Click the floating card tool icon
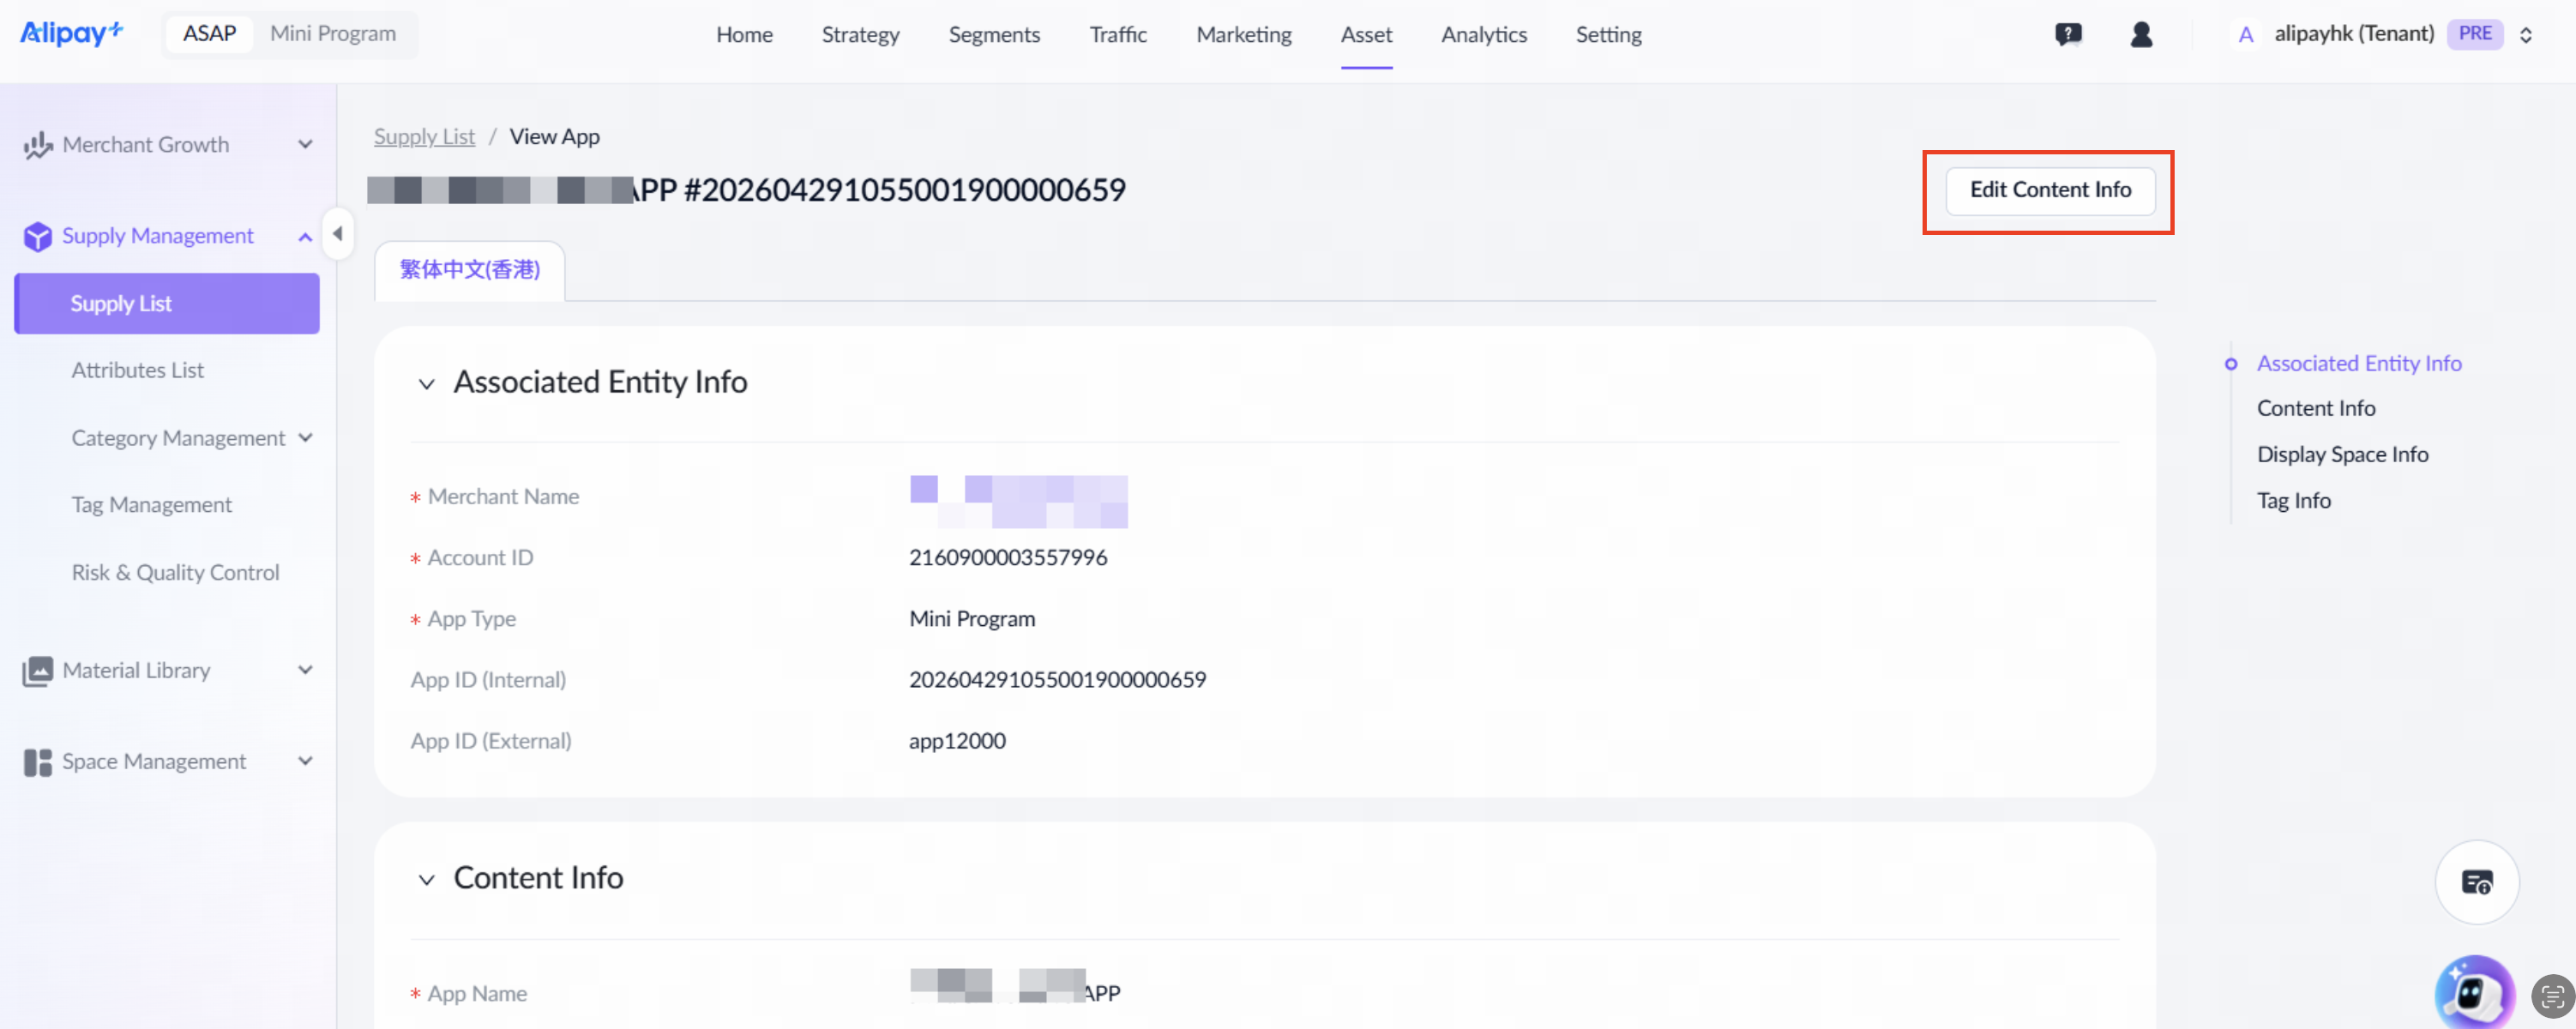The image size is (2576, 1029). pos(2477,882)
